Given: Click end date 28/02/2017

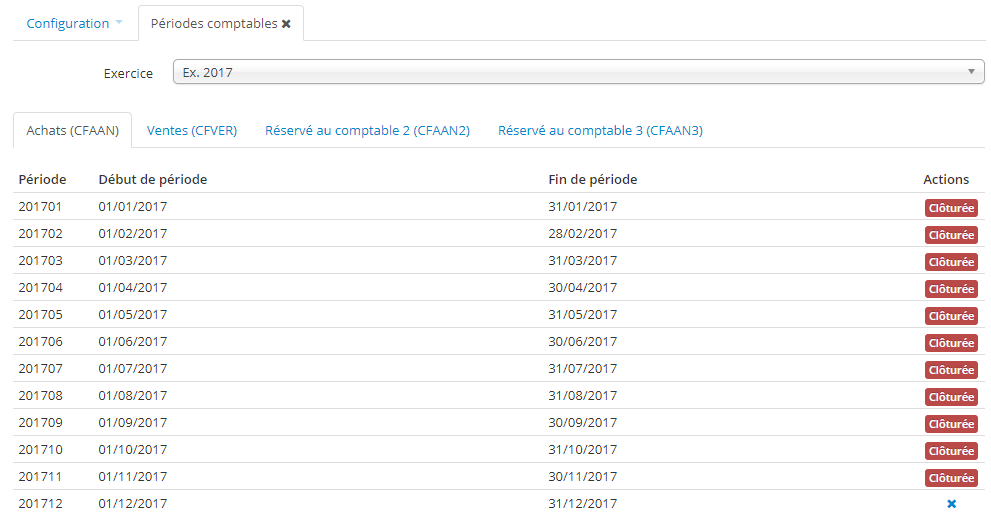Looking at the screenshot, I should 583,234.
